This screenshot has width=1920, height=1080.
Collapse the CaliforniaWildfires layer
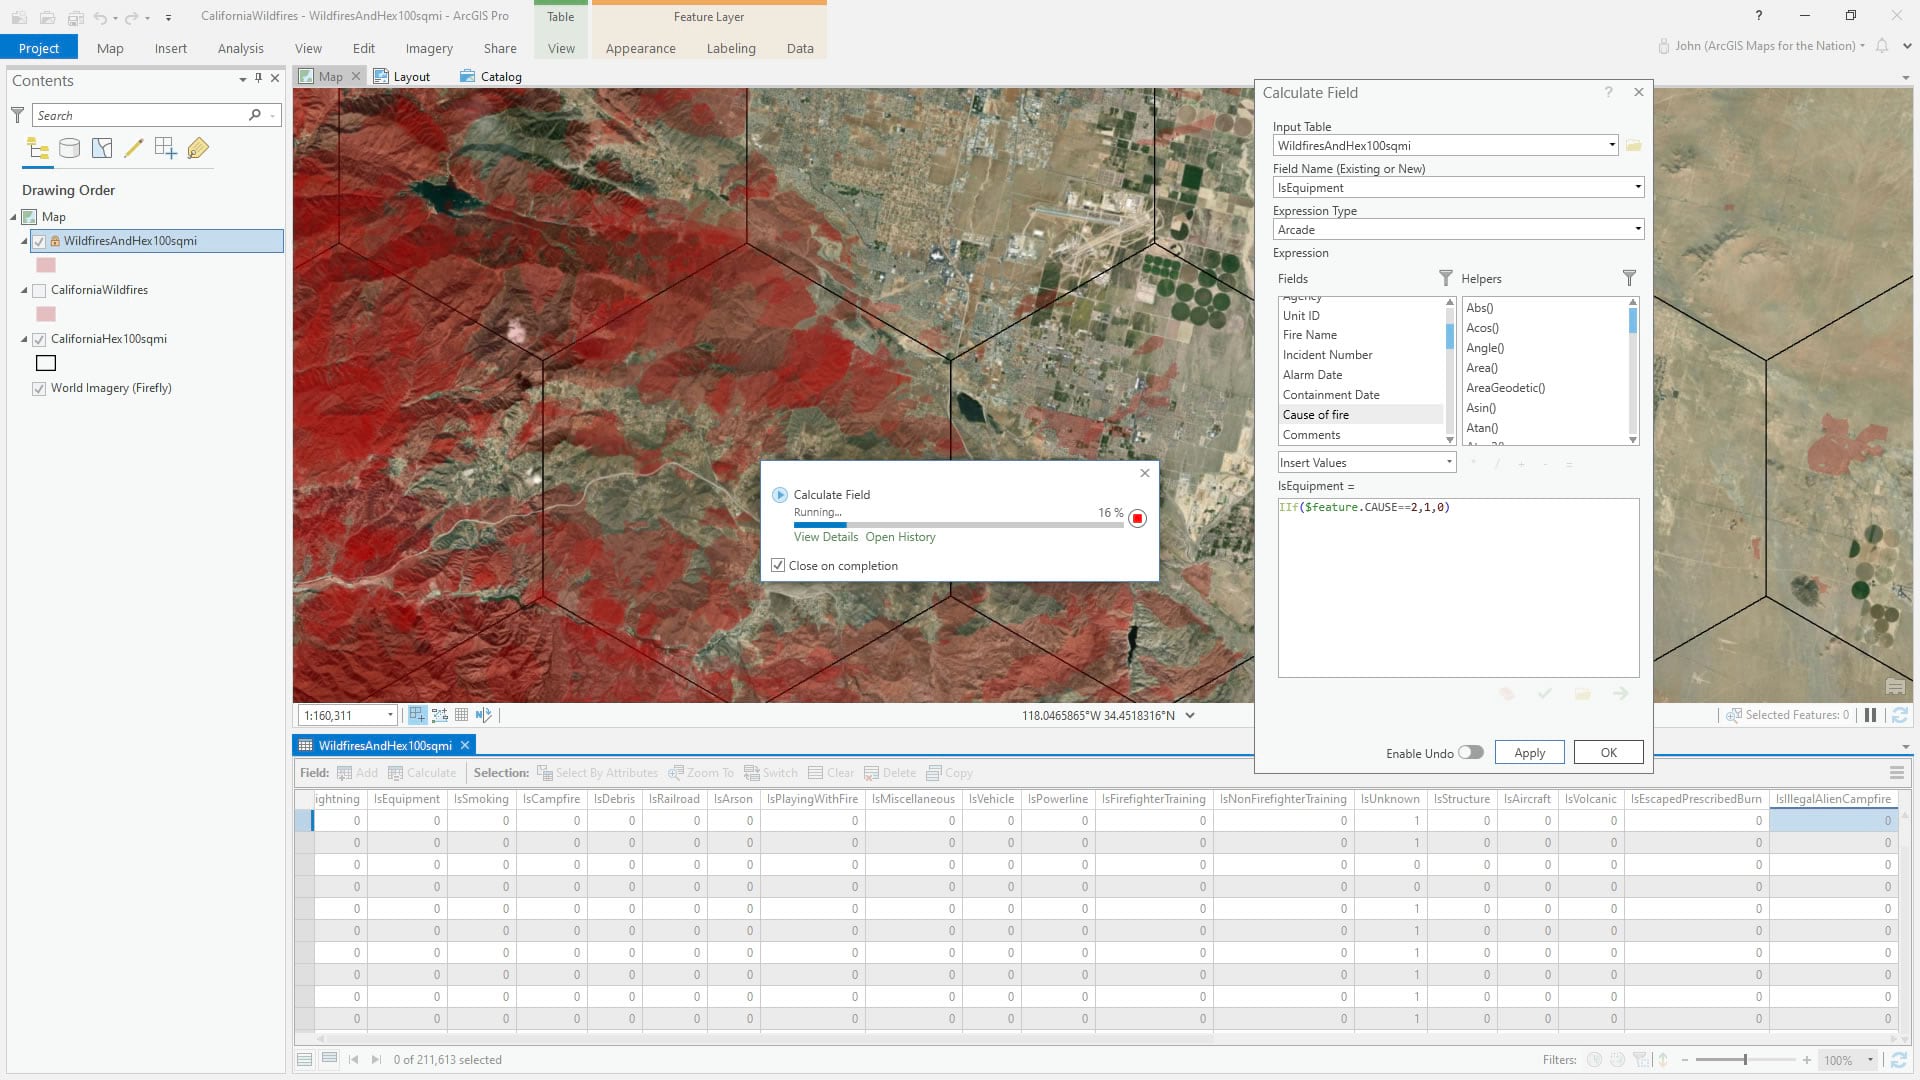pyautogui.click(x=25, y=290)
